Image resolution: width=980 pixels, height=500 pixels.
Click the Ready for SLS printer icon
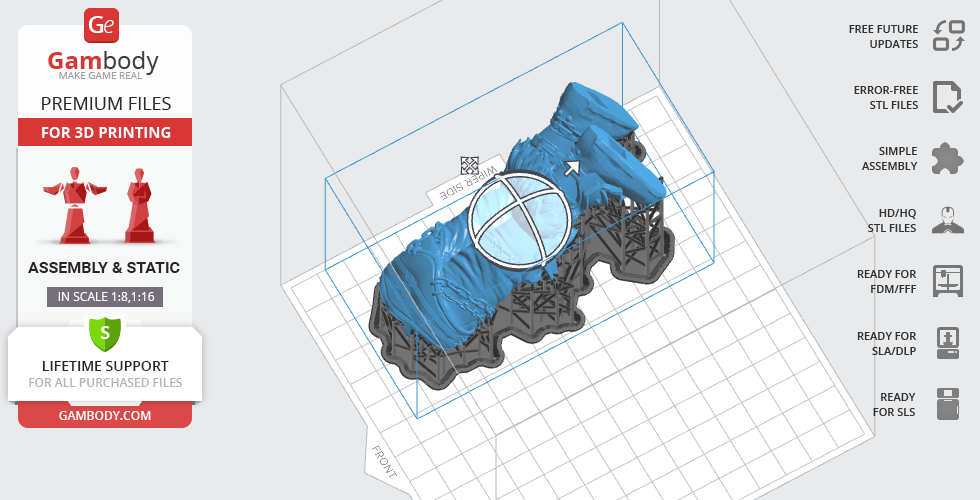947,404
